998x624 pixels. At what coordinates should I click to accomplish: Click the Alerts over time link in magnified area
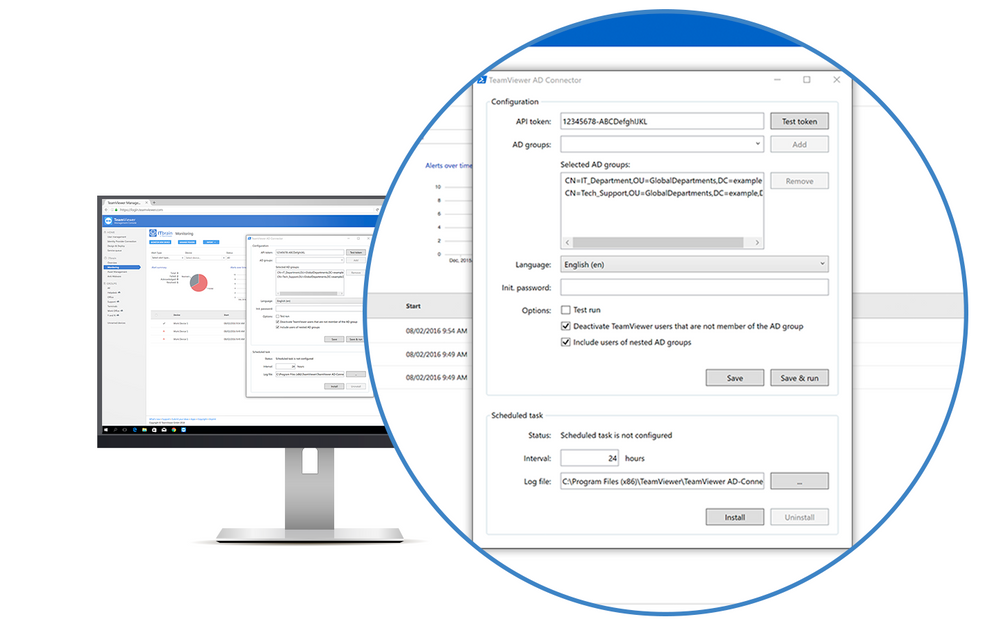(449, 166)
